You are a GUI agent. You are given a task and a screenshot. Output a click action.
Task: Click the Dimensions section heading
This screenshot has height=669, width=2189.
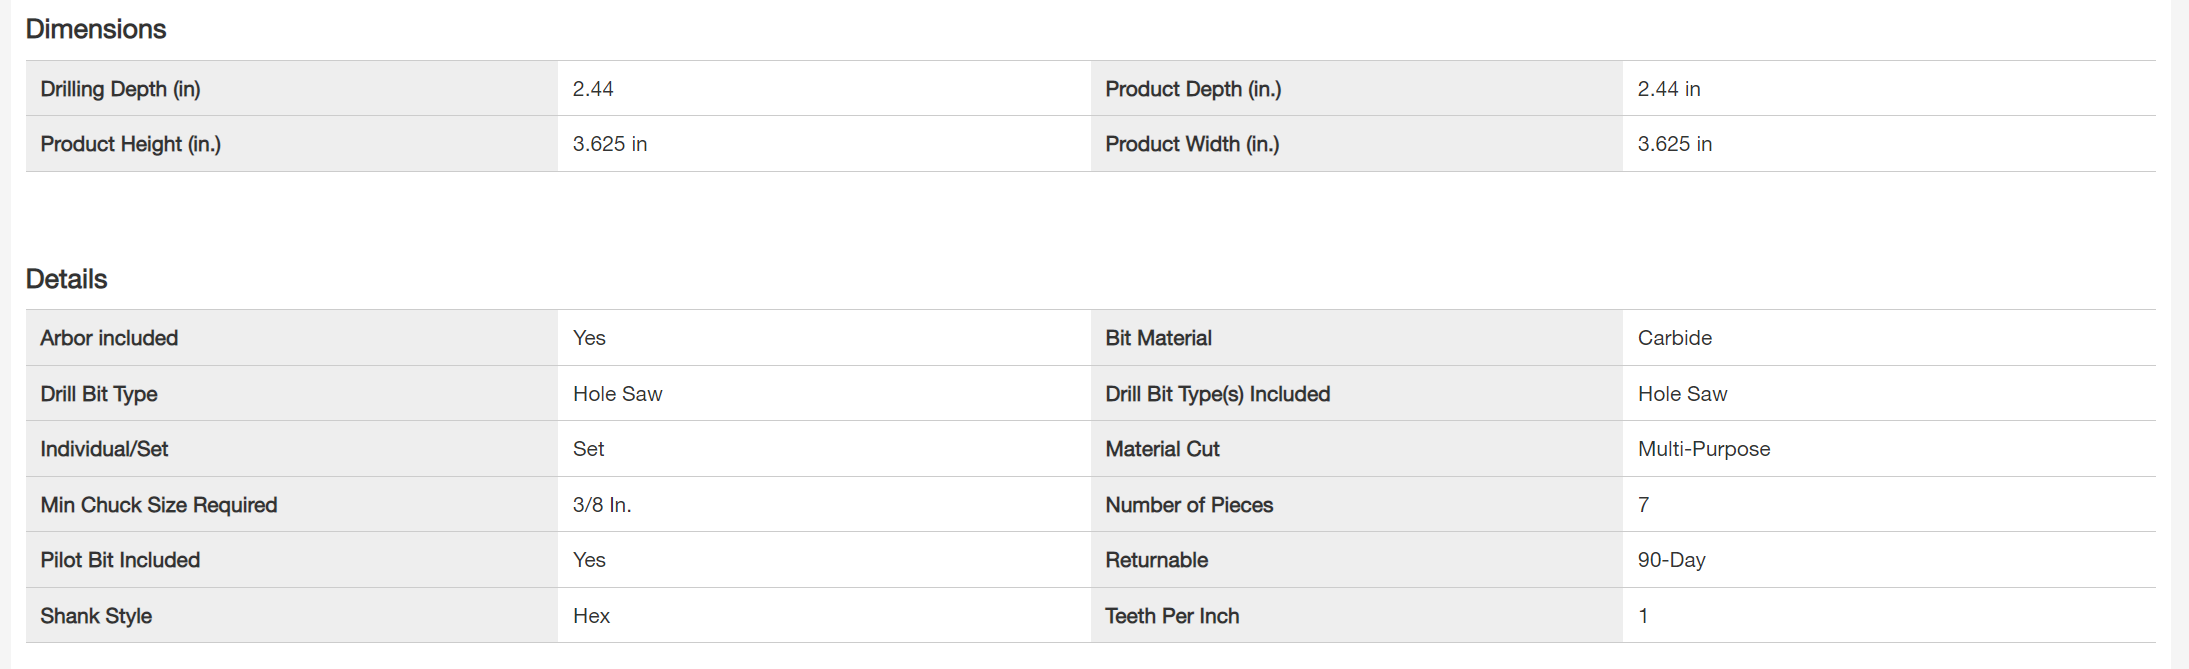(x=96, y=29)
